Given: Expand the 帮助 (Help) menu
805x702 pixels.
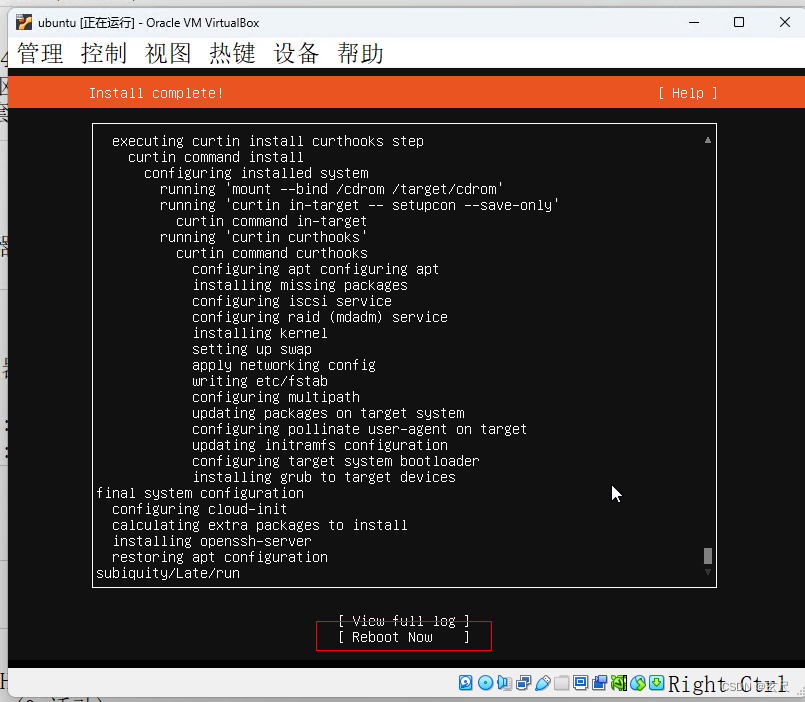Looking at the screenshot, I should pyautogui.click(x=360, y=54).
